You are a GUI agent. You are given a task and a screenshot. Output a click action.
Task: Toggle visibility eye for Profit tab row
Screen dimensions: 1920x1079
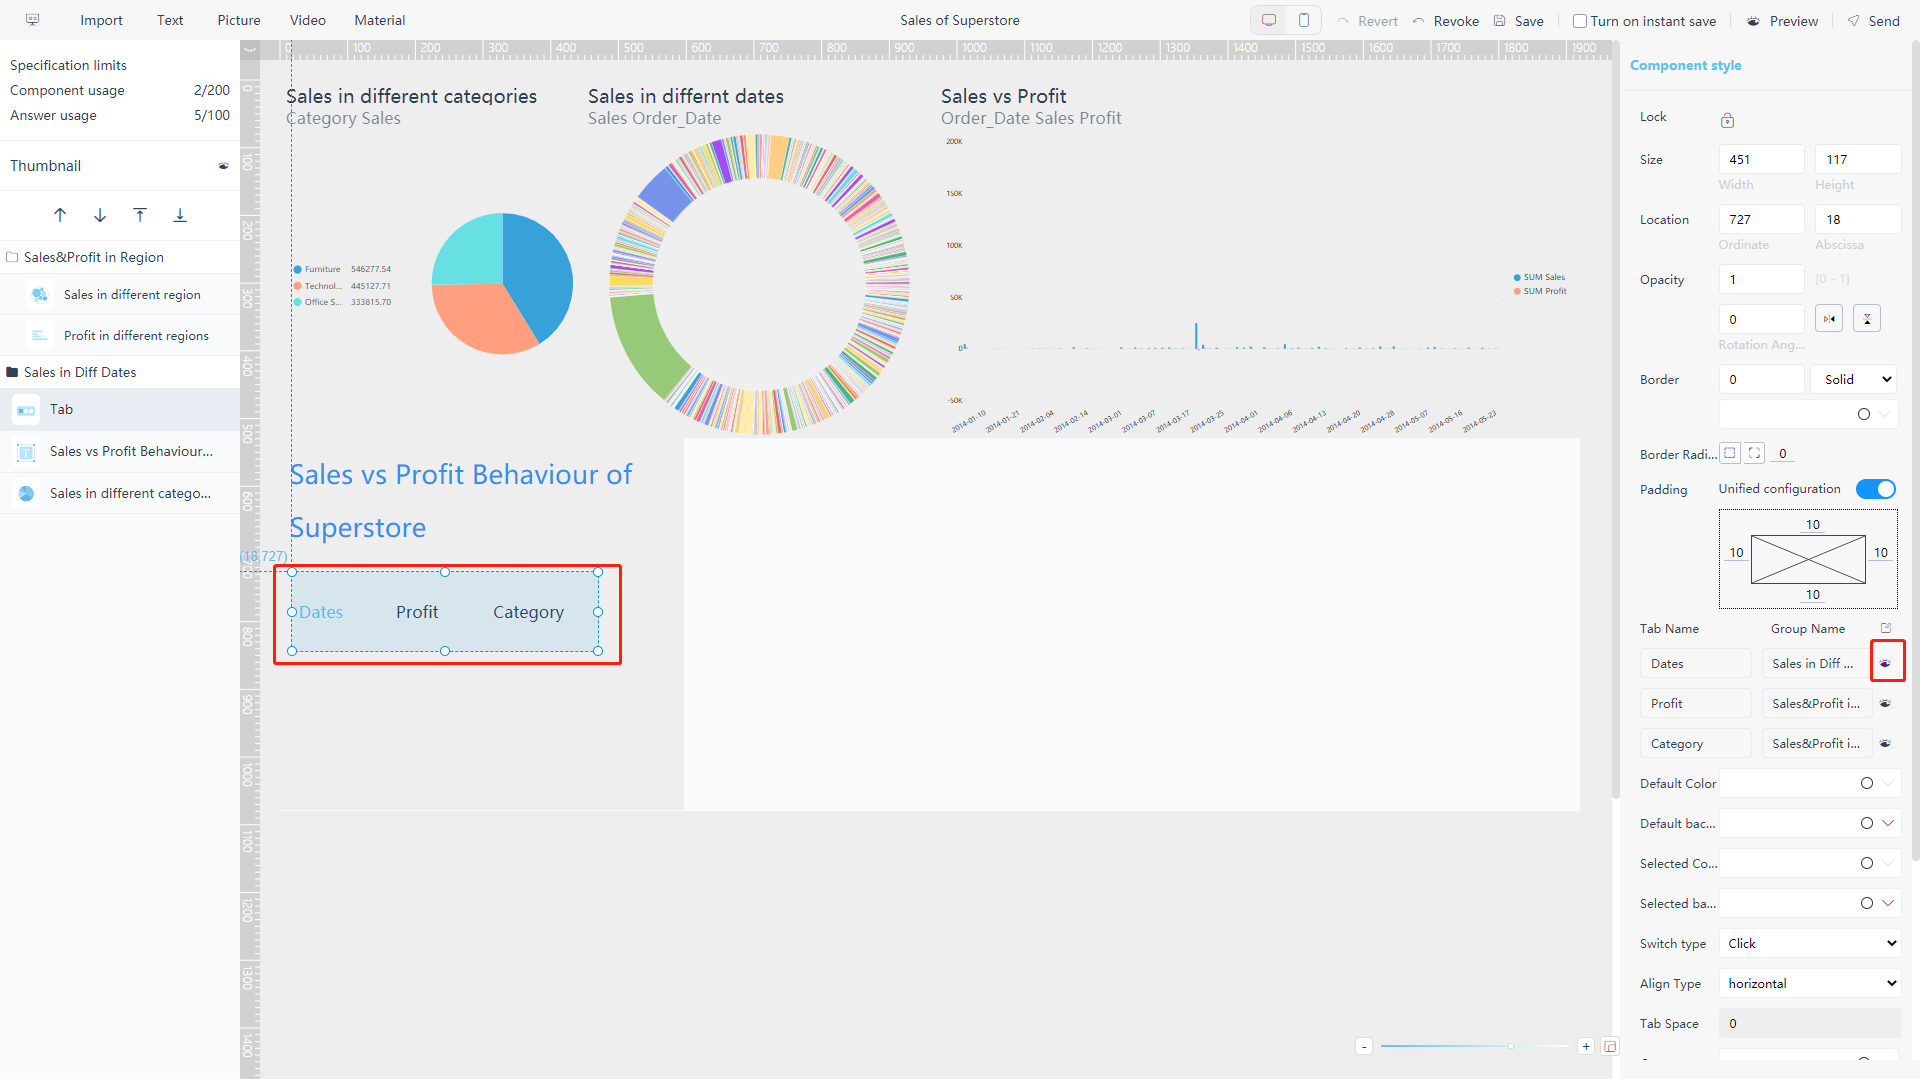[1885, 703]
